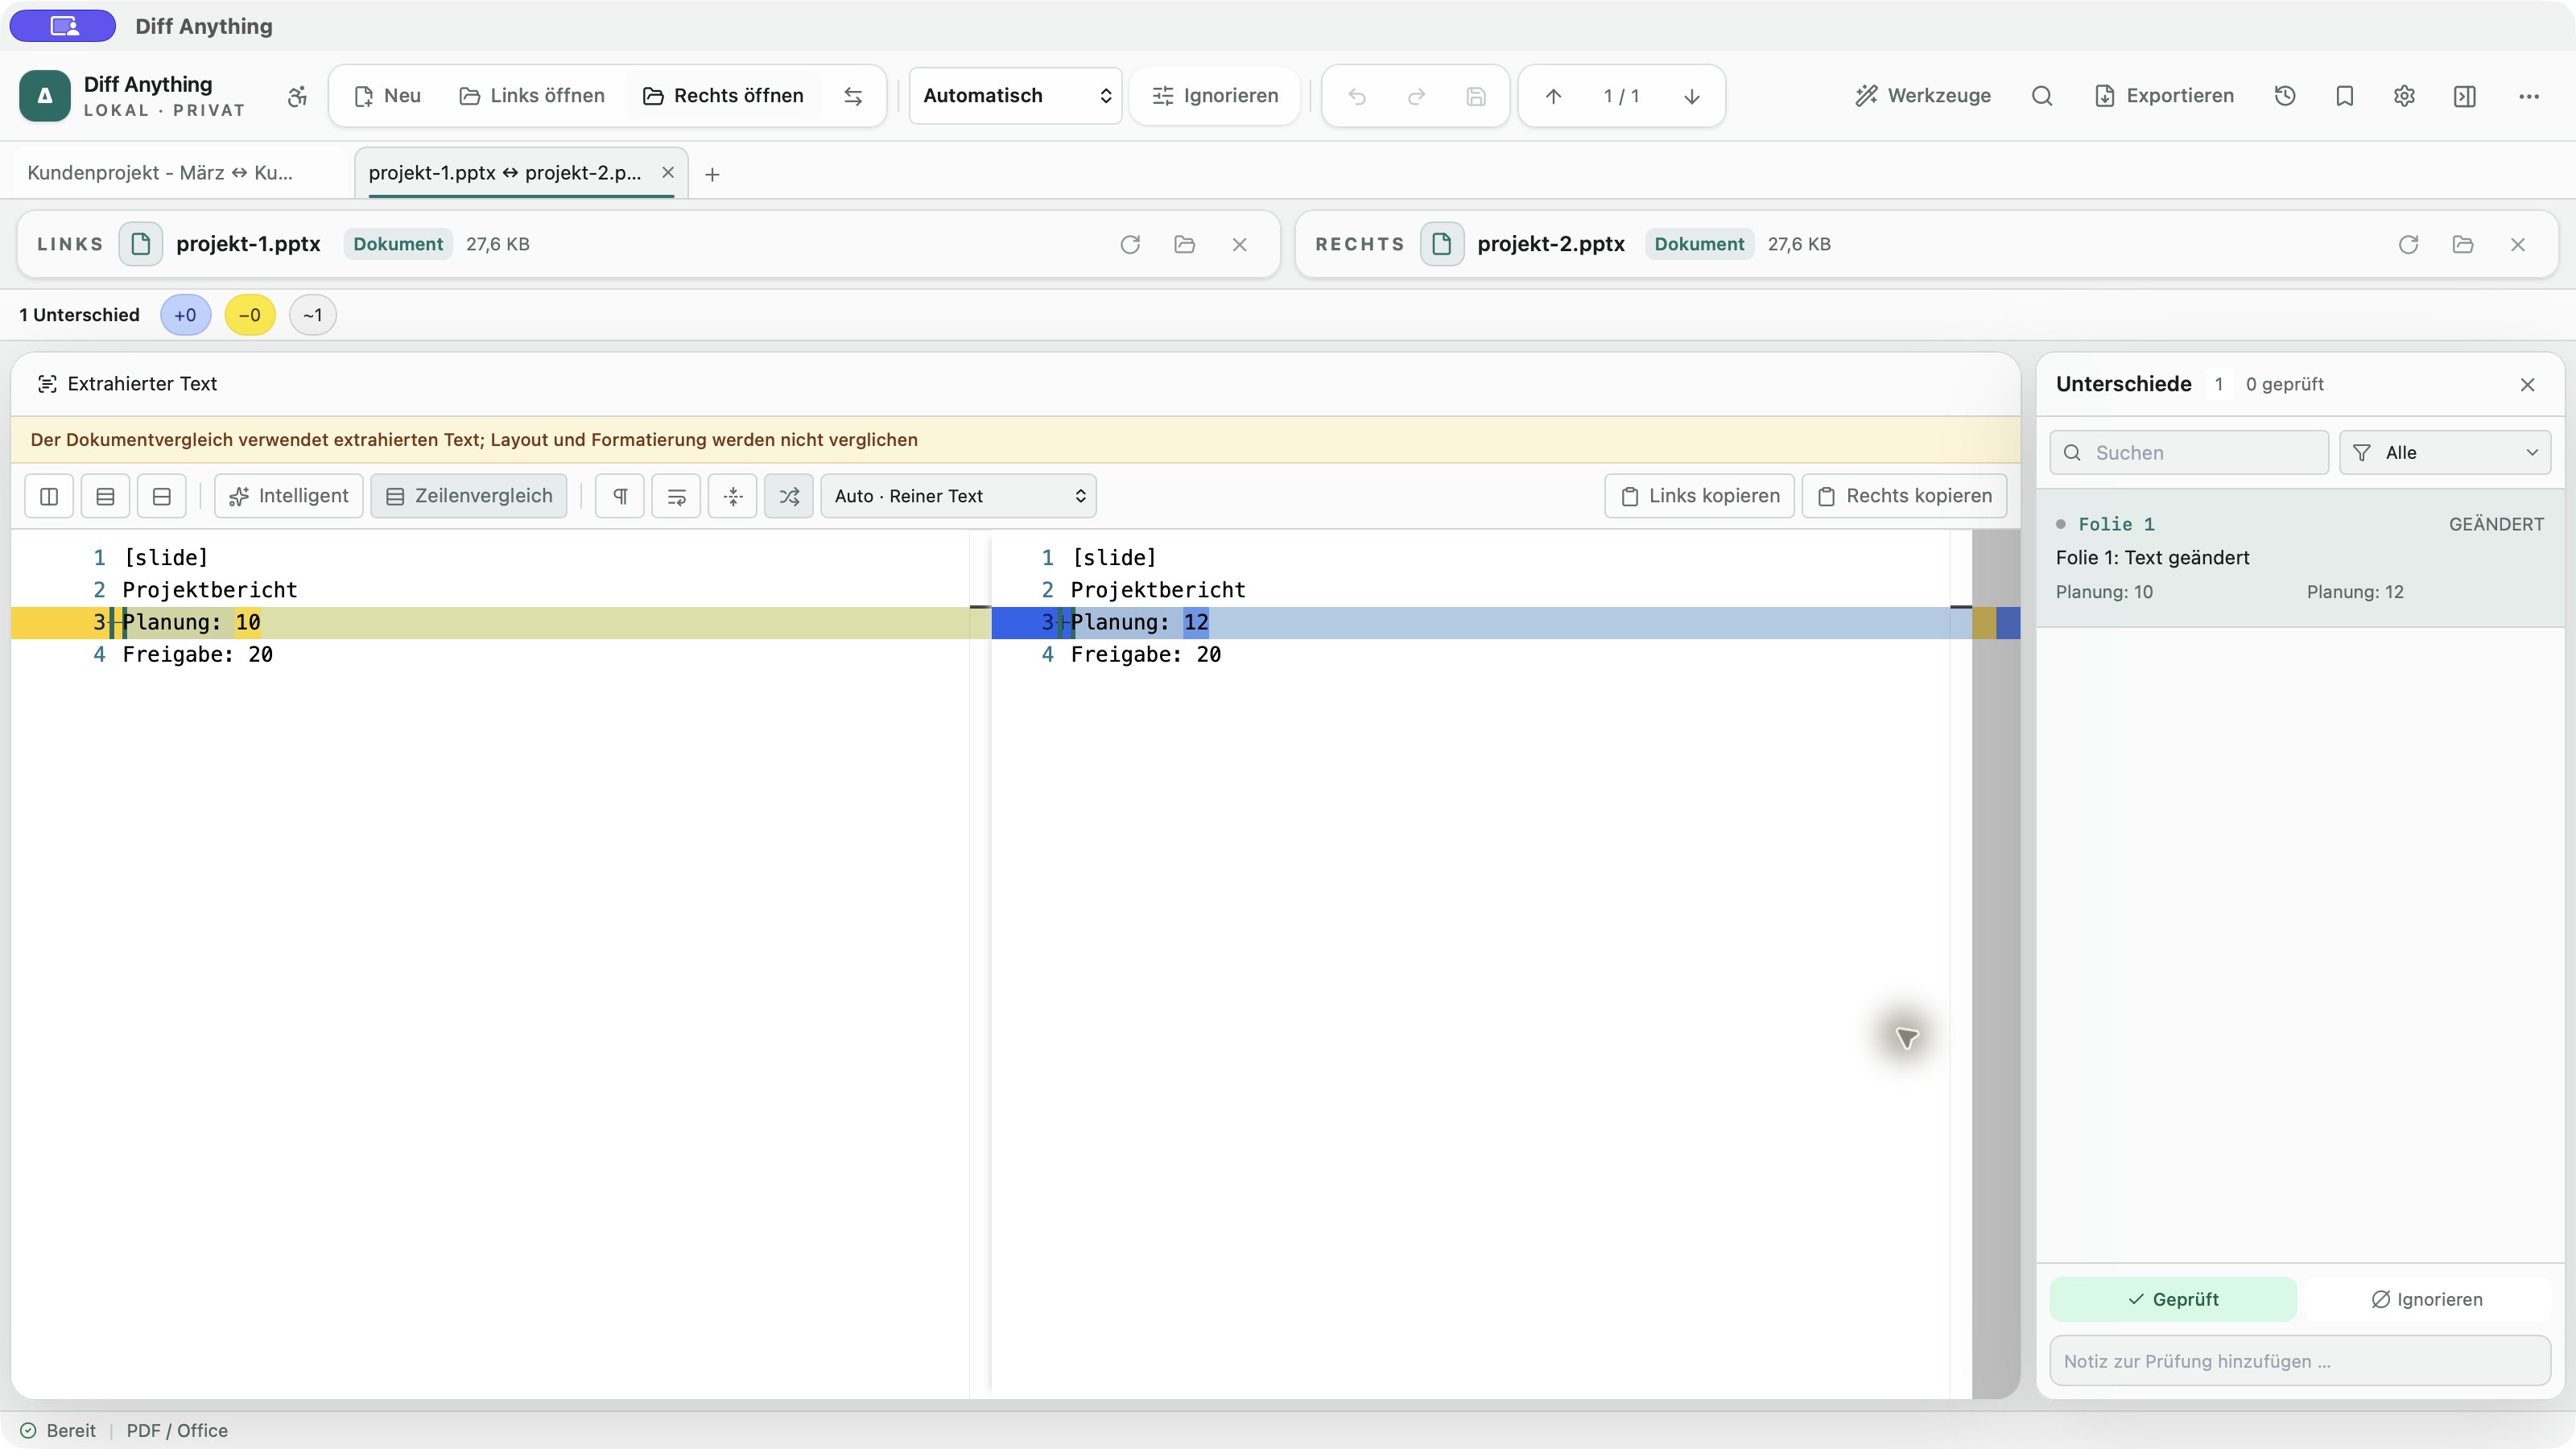The height and width of the screenshot is (1449, 2576).
Task: Open the three-dot more menu
Action: [2529, 96]
